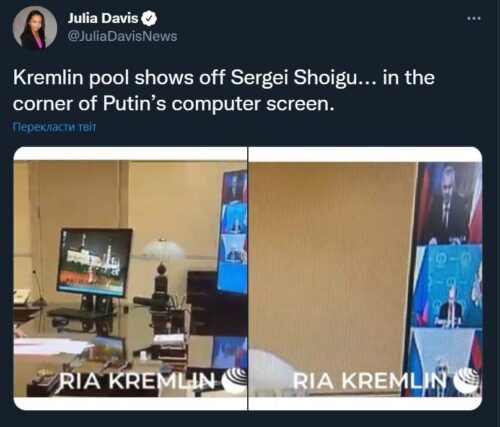Click the desk lamp in the left photo
Viewport: 500px width, 427px height.
coord(162,267)
